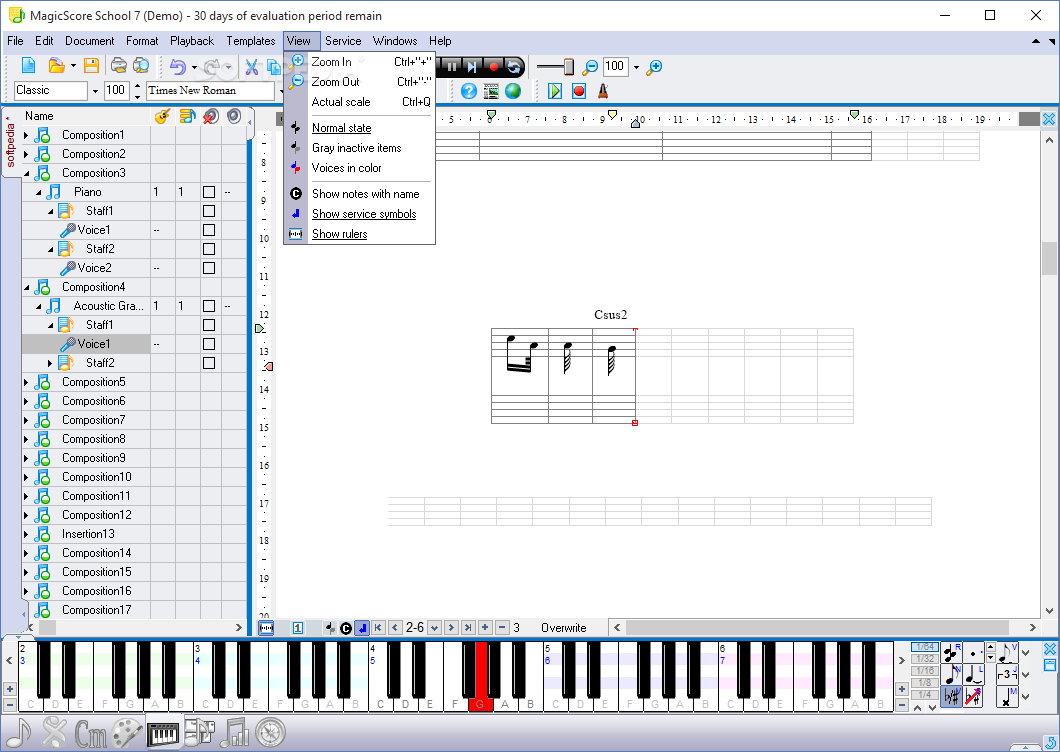Open the Classic style dropdown

pos(95,91)
